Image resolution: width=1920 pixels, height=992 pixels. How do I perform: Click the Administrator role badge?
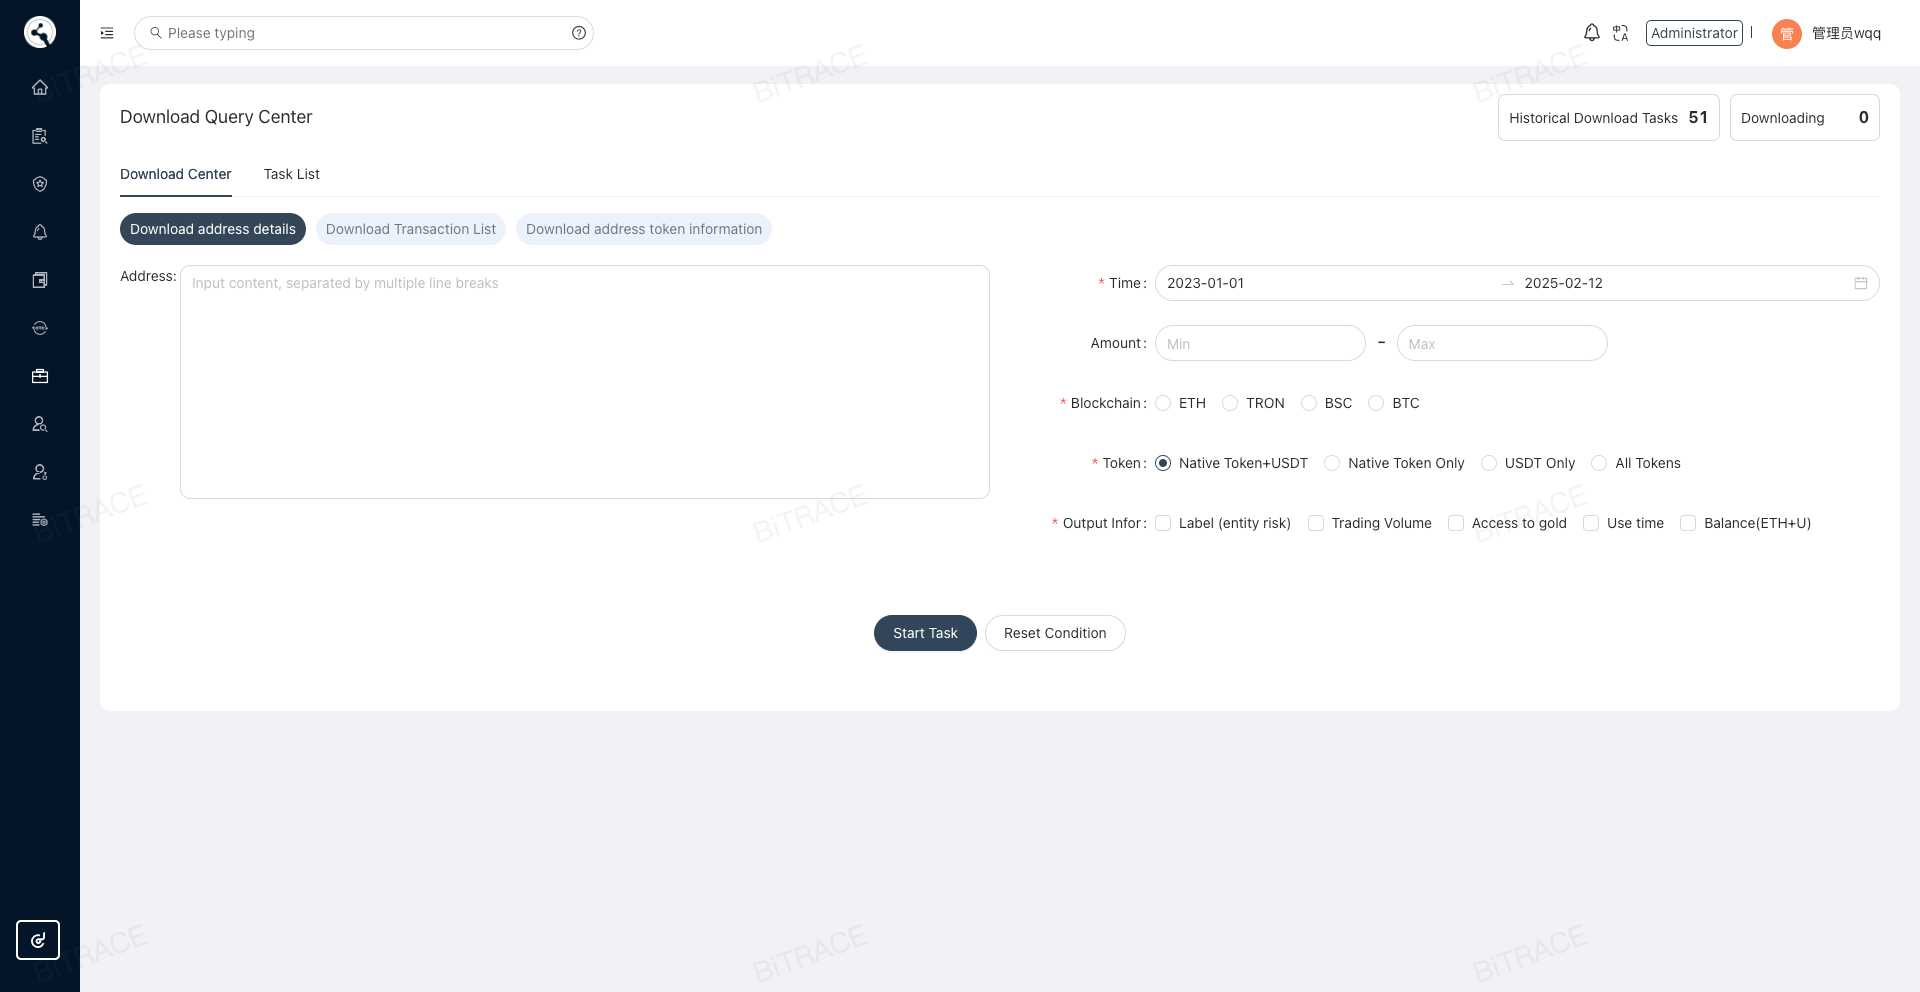pyautogui.click(x=1694, y=33)
